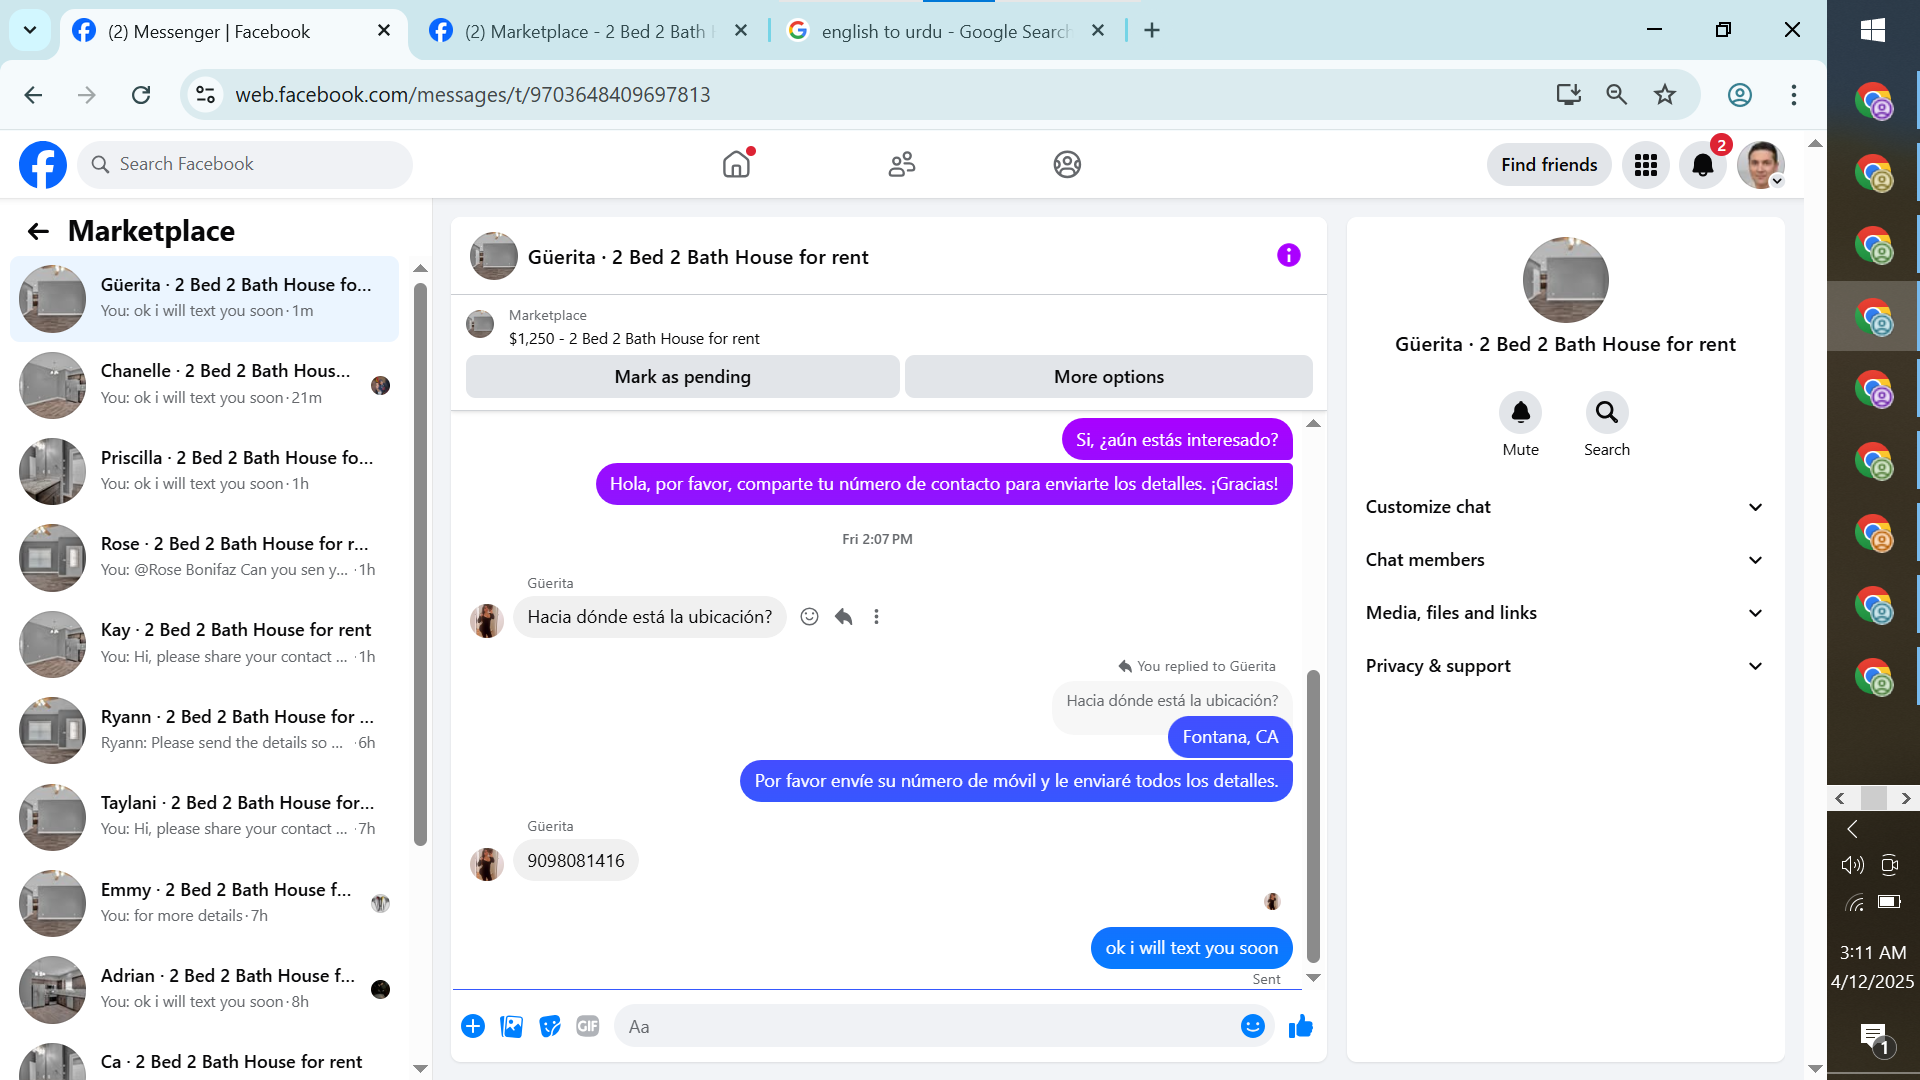Open the Adrian conversation
Image resolution: width=1920 pixels, height=1080 pixels.
pyautogui.click(x=205, y=989)
